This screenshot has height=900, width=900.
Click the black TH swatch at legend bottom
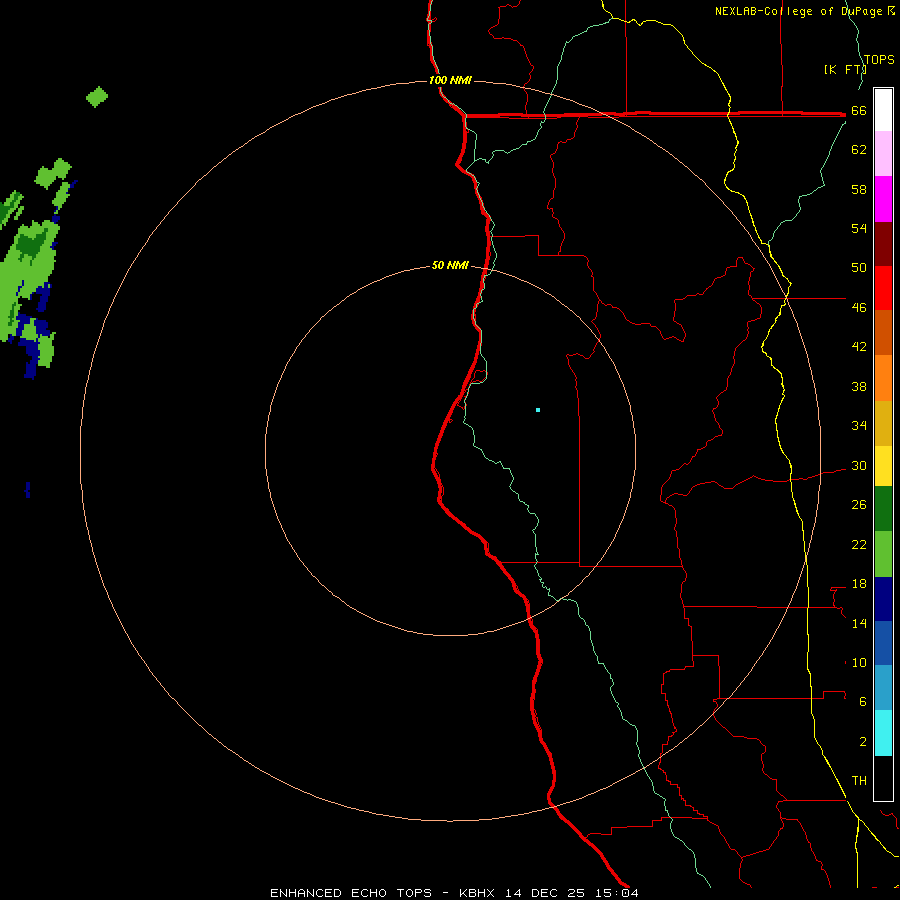883,778
